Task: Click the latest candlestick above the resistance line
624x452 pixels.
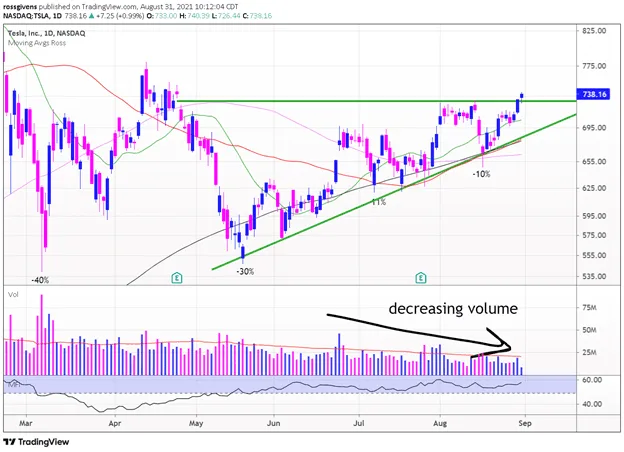Action: click(522, 95)
